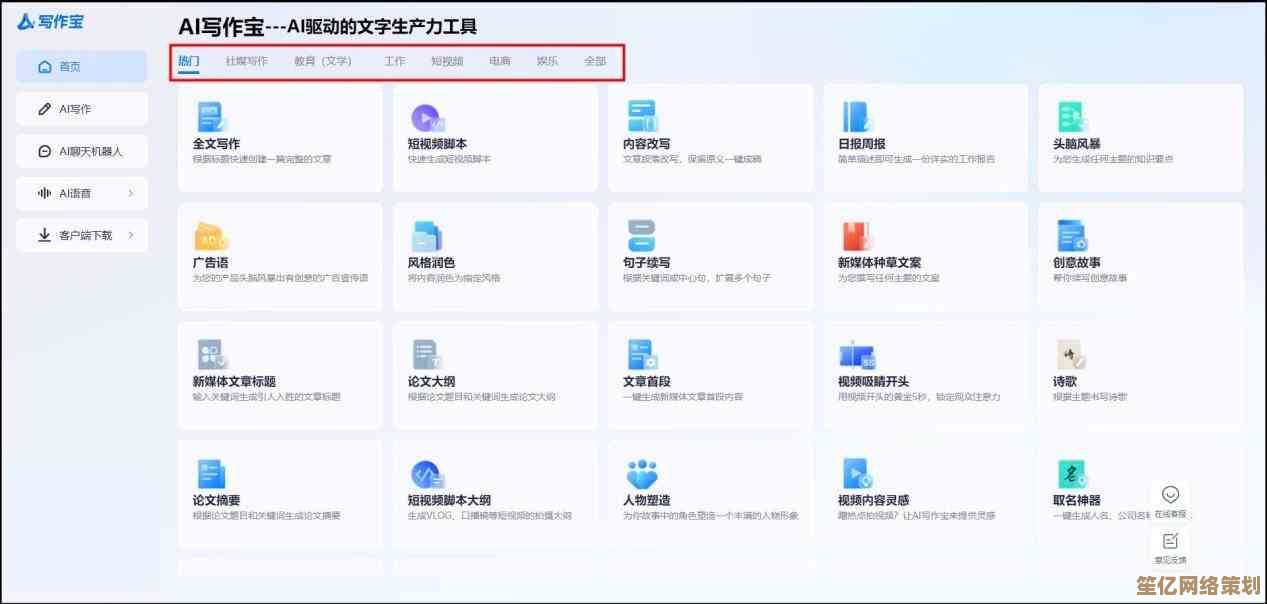The width and height of the screenshot is (1267, 604).
Task: Show the 全部 tab with all tools
Action: (595, 61)
